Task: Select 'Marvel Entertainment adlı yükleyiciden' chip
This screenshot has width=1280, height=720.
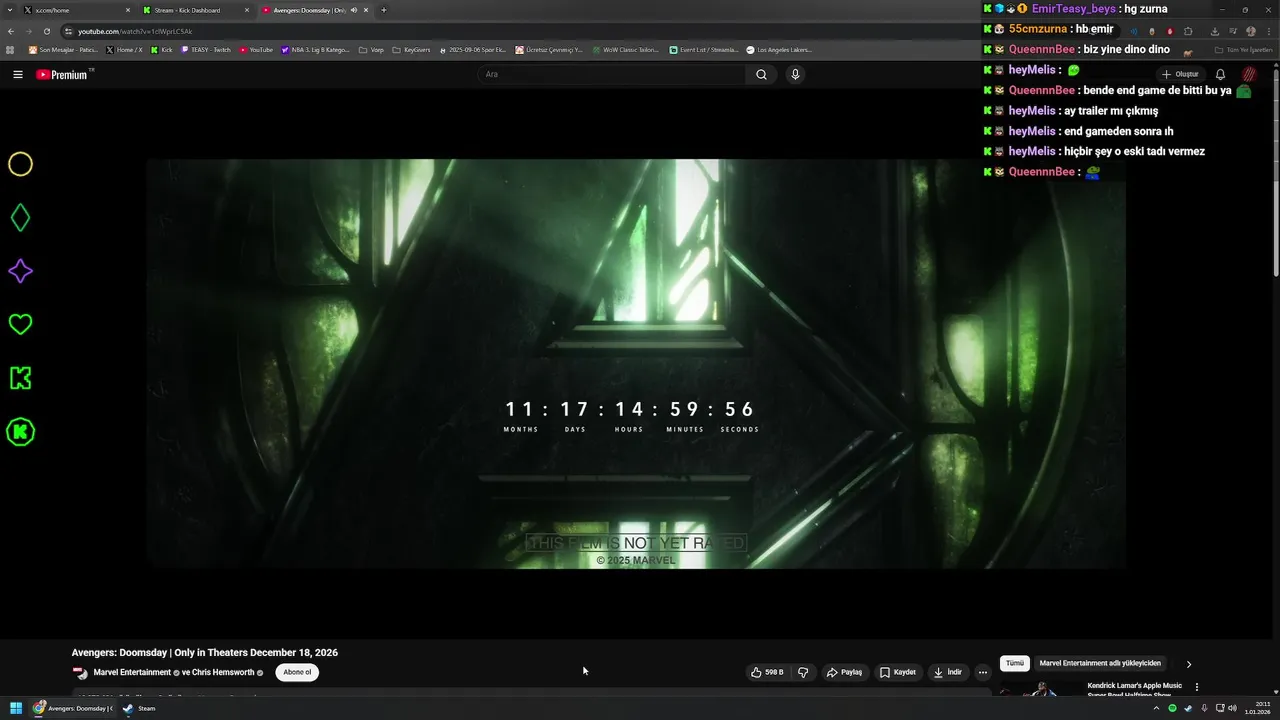Action: point(1100,663)
